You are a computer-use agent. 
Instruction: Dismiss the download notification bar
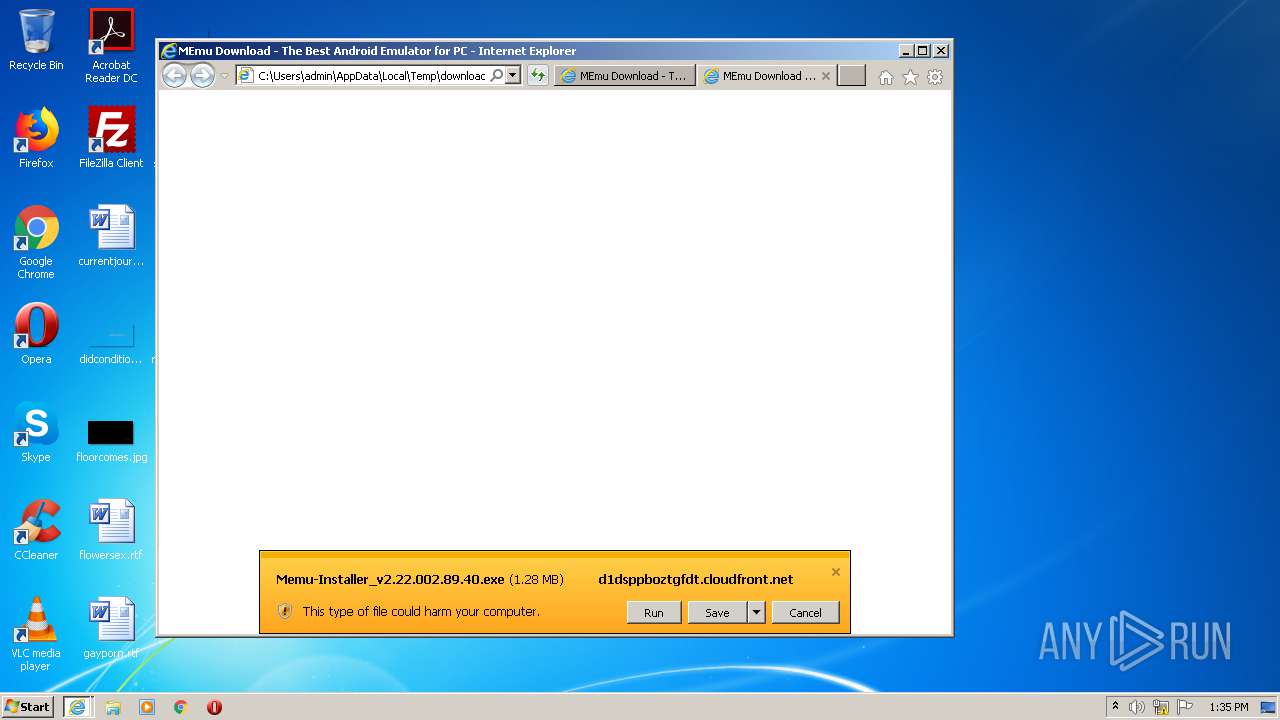pos(836,572)
